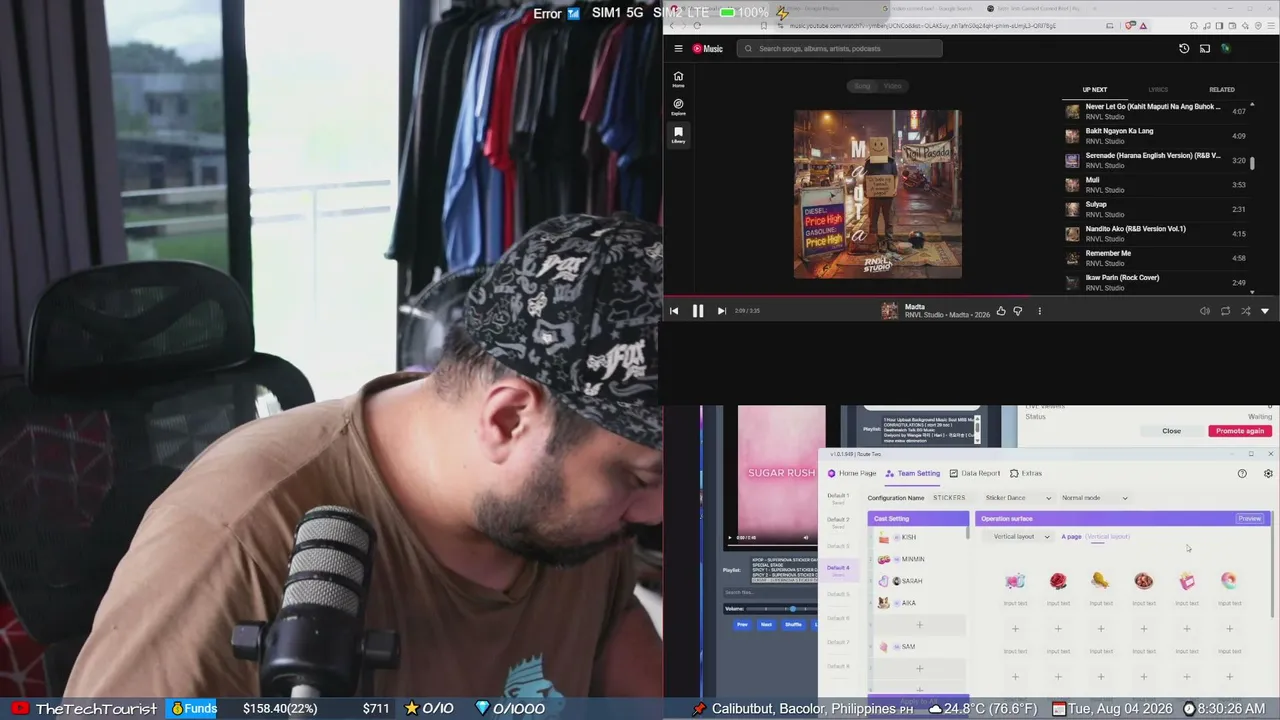
Task: Open Data Report tab in Route Two
Action: pyautogui.click(x=975, y=473)
